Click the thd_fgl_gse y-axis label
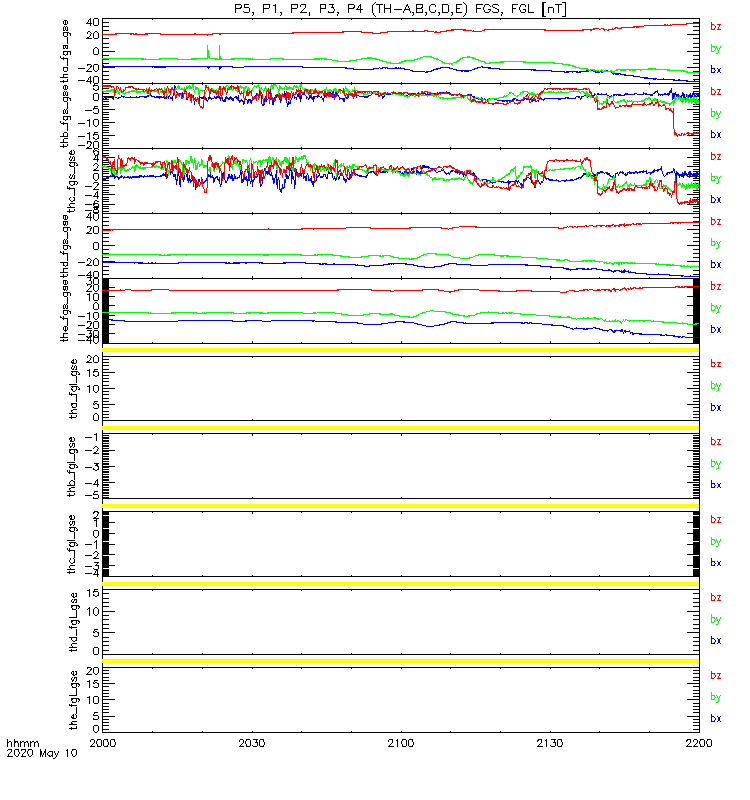The height and width of the screenshot is (800, 750). (x=74, y=622)
